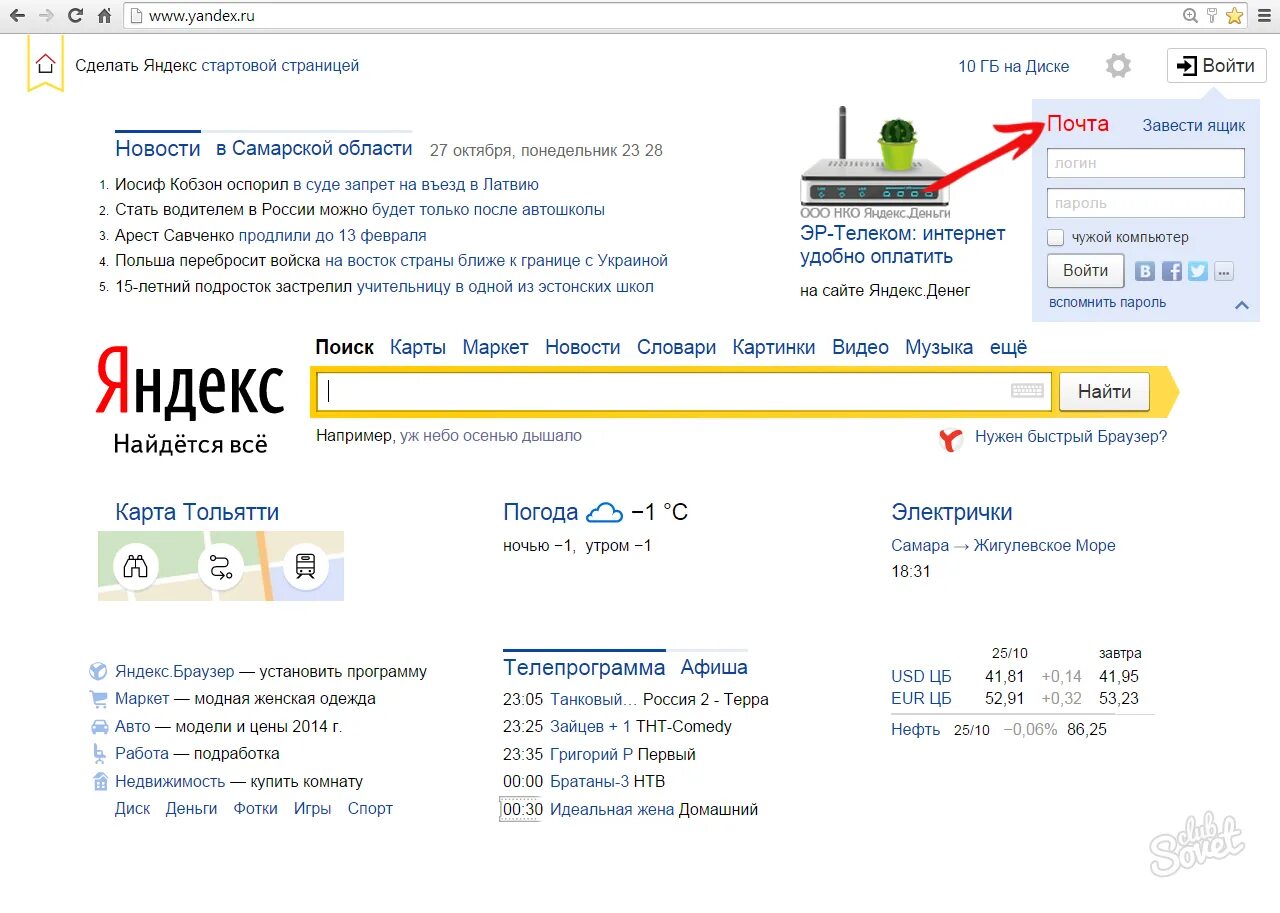This screenshot has height=913, width=1280.
Task: Open the 'Самара → Жигулевское Море' train link
Action: point(1003,546)
